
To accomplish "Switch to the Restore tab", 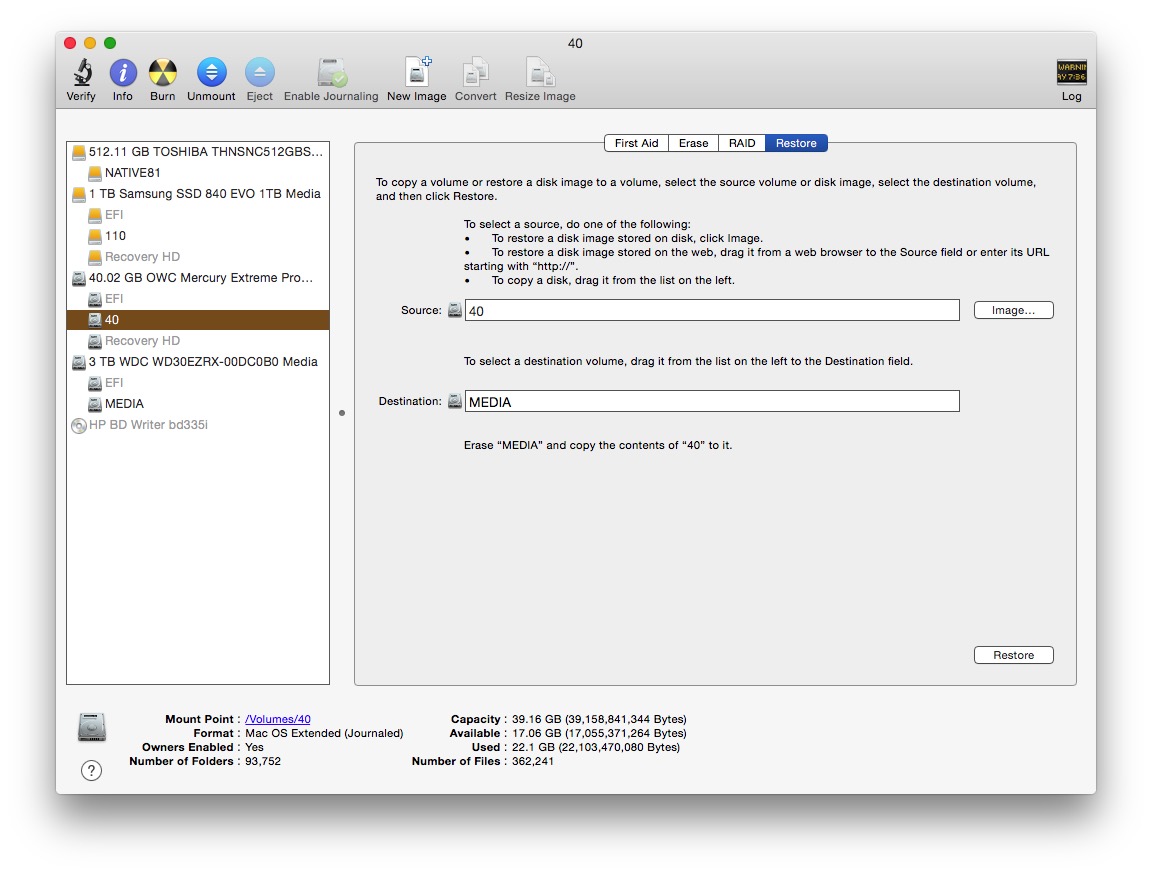I will pyautogui.click(x=796, y=143).
